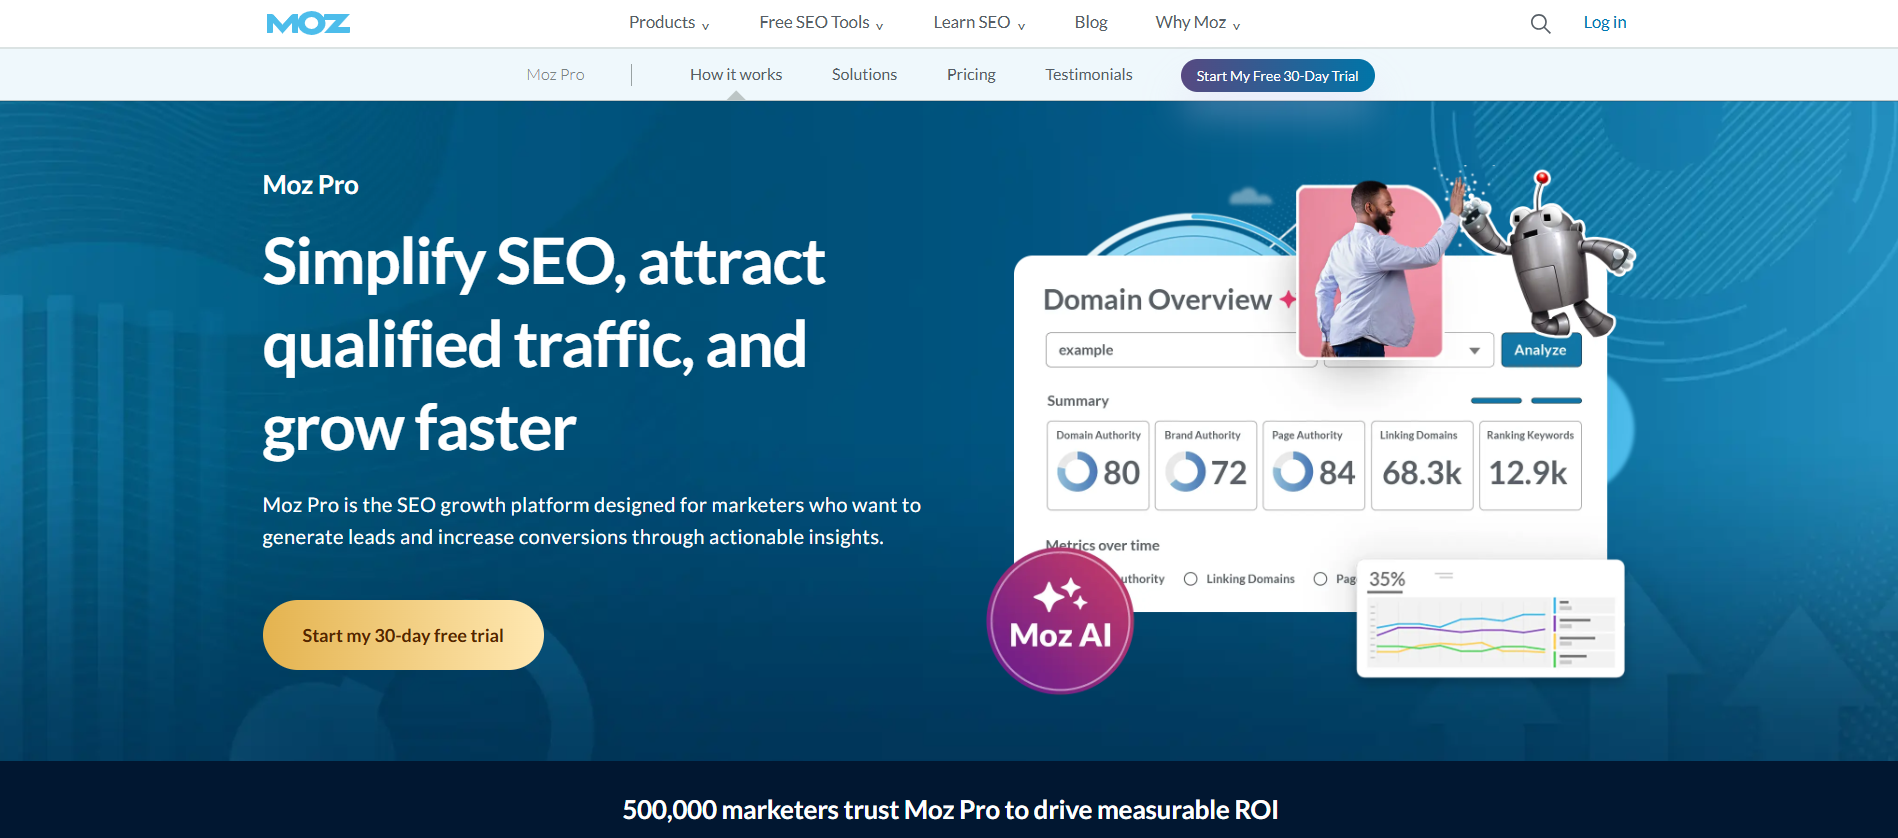Expand the Why Moz menu
Screen dimensions: 1898x838
[x=1198, y=23]
